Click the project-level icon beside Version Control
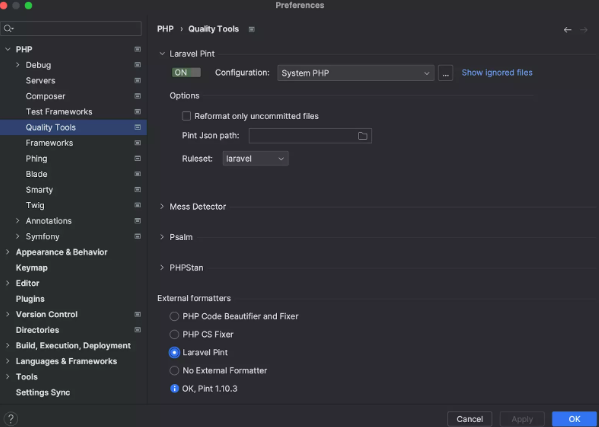This screenshot has height=427, width=599. coord(138,314)
